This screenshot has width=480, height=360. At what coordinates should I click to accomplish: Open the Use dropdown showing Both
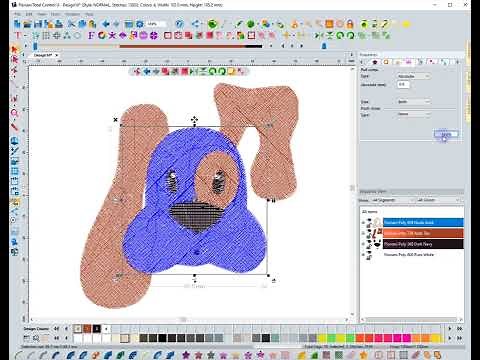click(413, 101)
